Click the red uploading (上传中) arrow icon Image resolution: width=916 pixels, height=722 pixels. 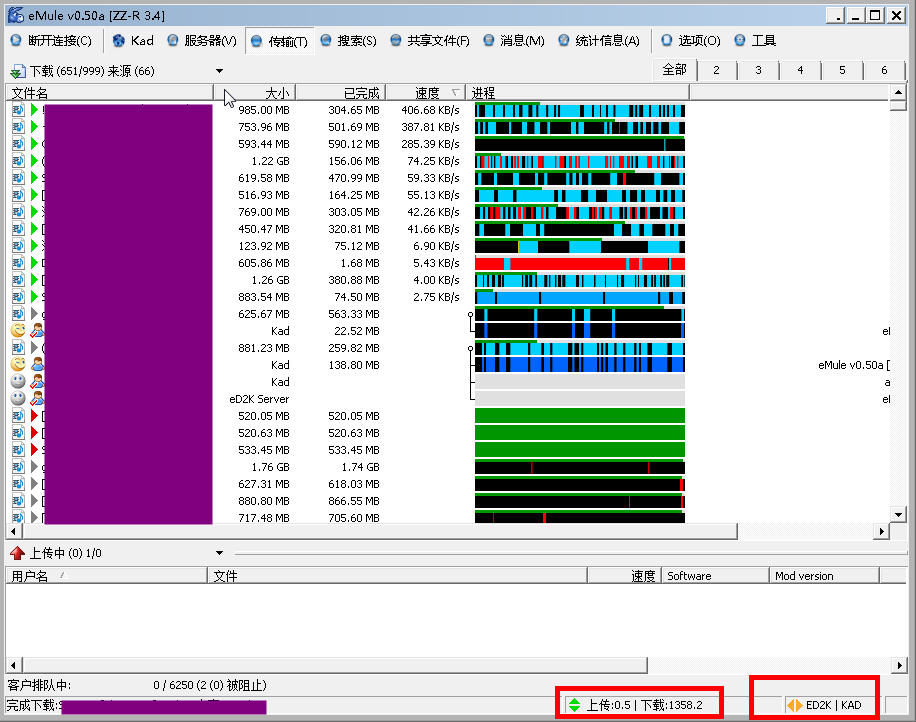click(18, 553)
